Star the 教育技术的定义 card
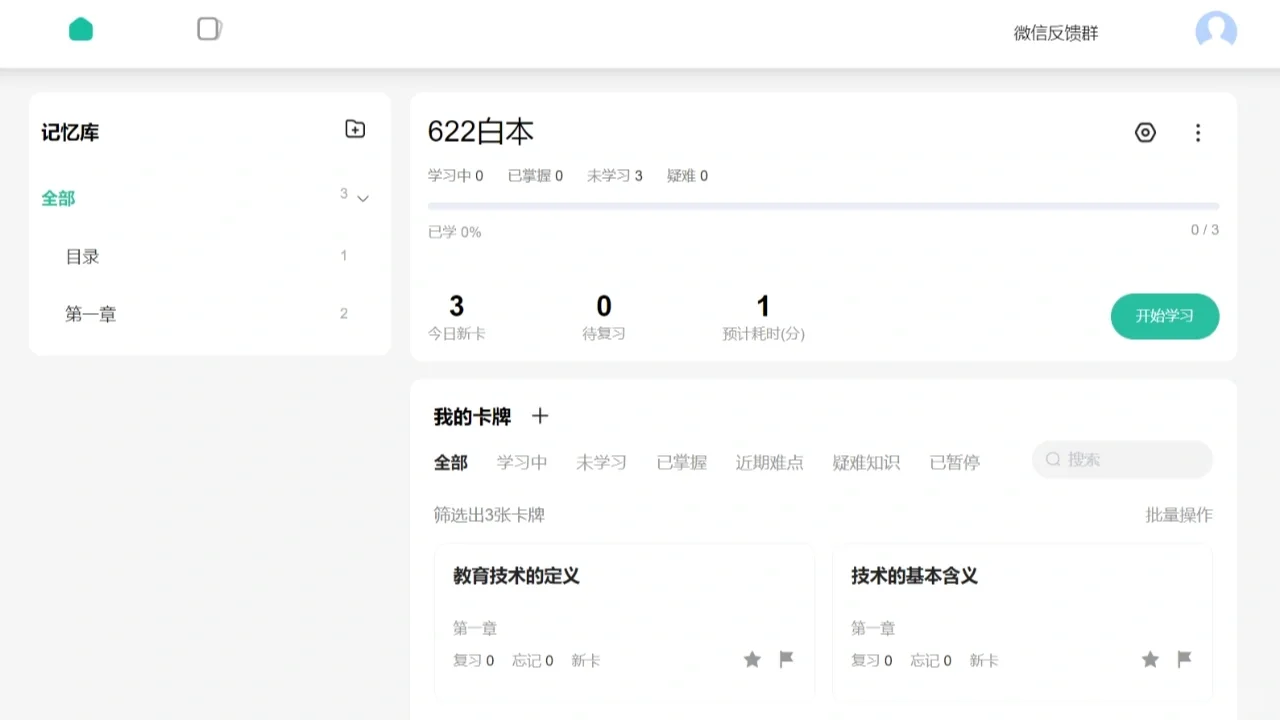Screen dimensions: 1280x720 (752, 660)
